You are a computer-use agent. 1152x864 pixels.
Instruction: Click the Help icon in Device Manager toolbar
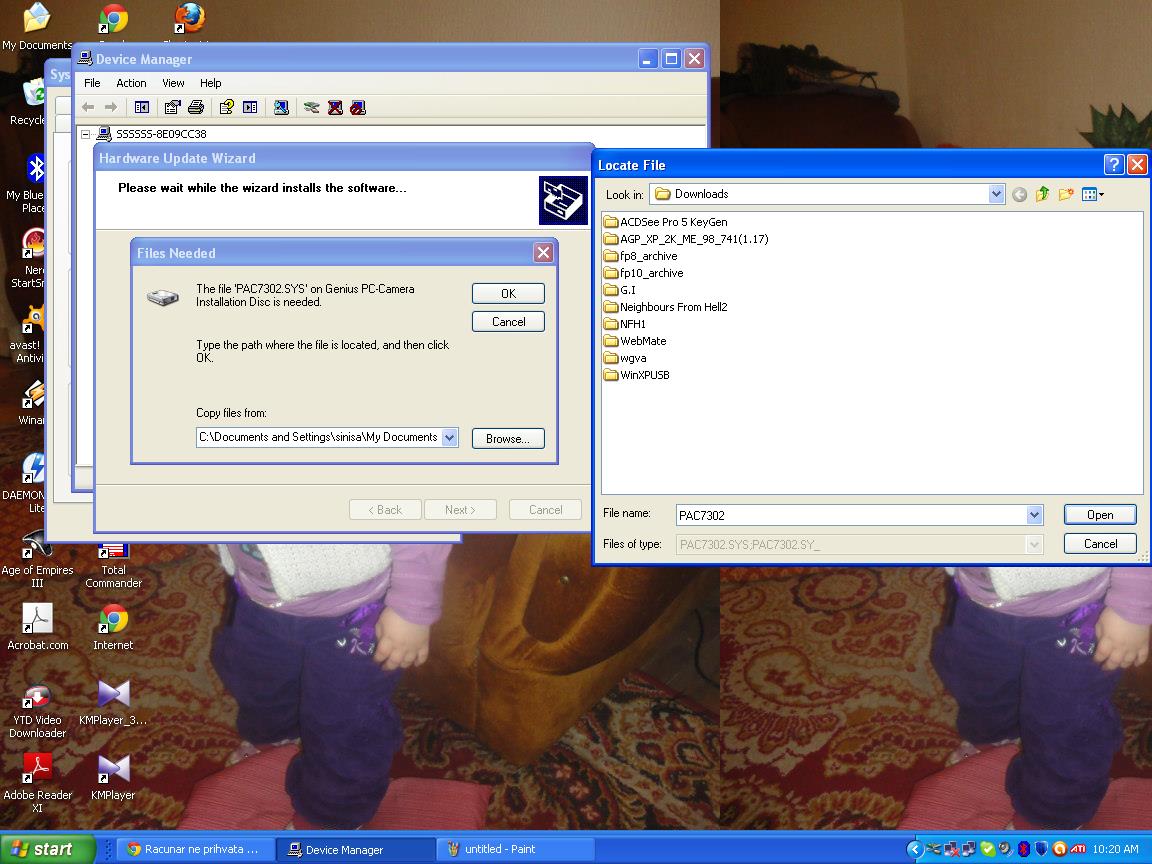pyautogui.click(x=226, y=107)
